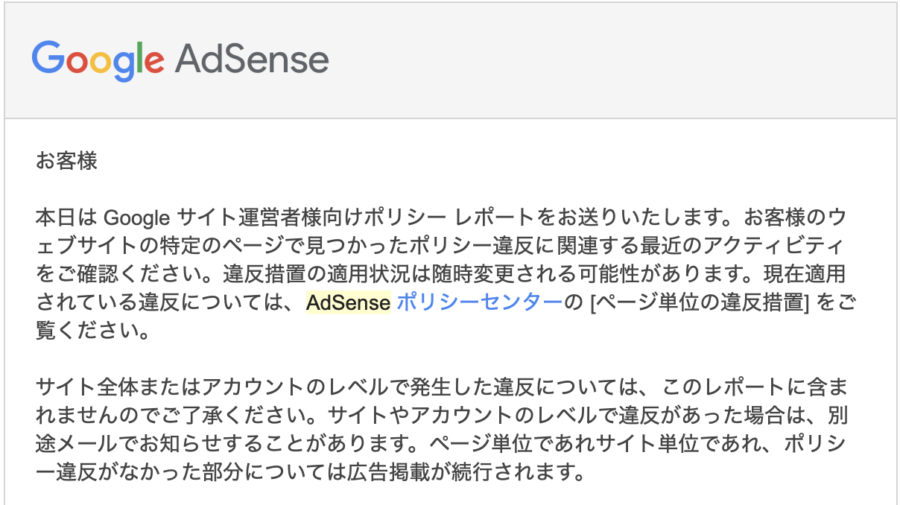Click the [ページ単位の違反措置] bracketed text
Image resolution: width=900 pixels, height=505 pixels.
(x=700, y=302)
